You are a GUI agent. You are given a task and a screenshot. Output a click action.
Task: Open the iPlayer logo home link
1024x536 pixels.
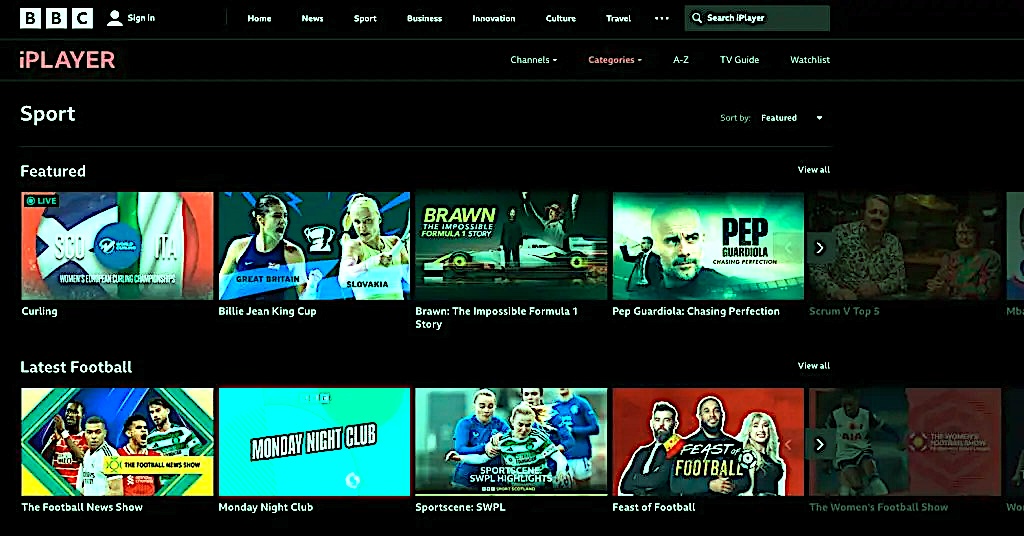click(x=67, y=60)
